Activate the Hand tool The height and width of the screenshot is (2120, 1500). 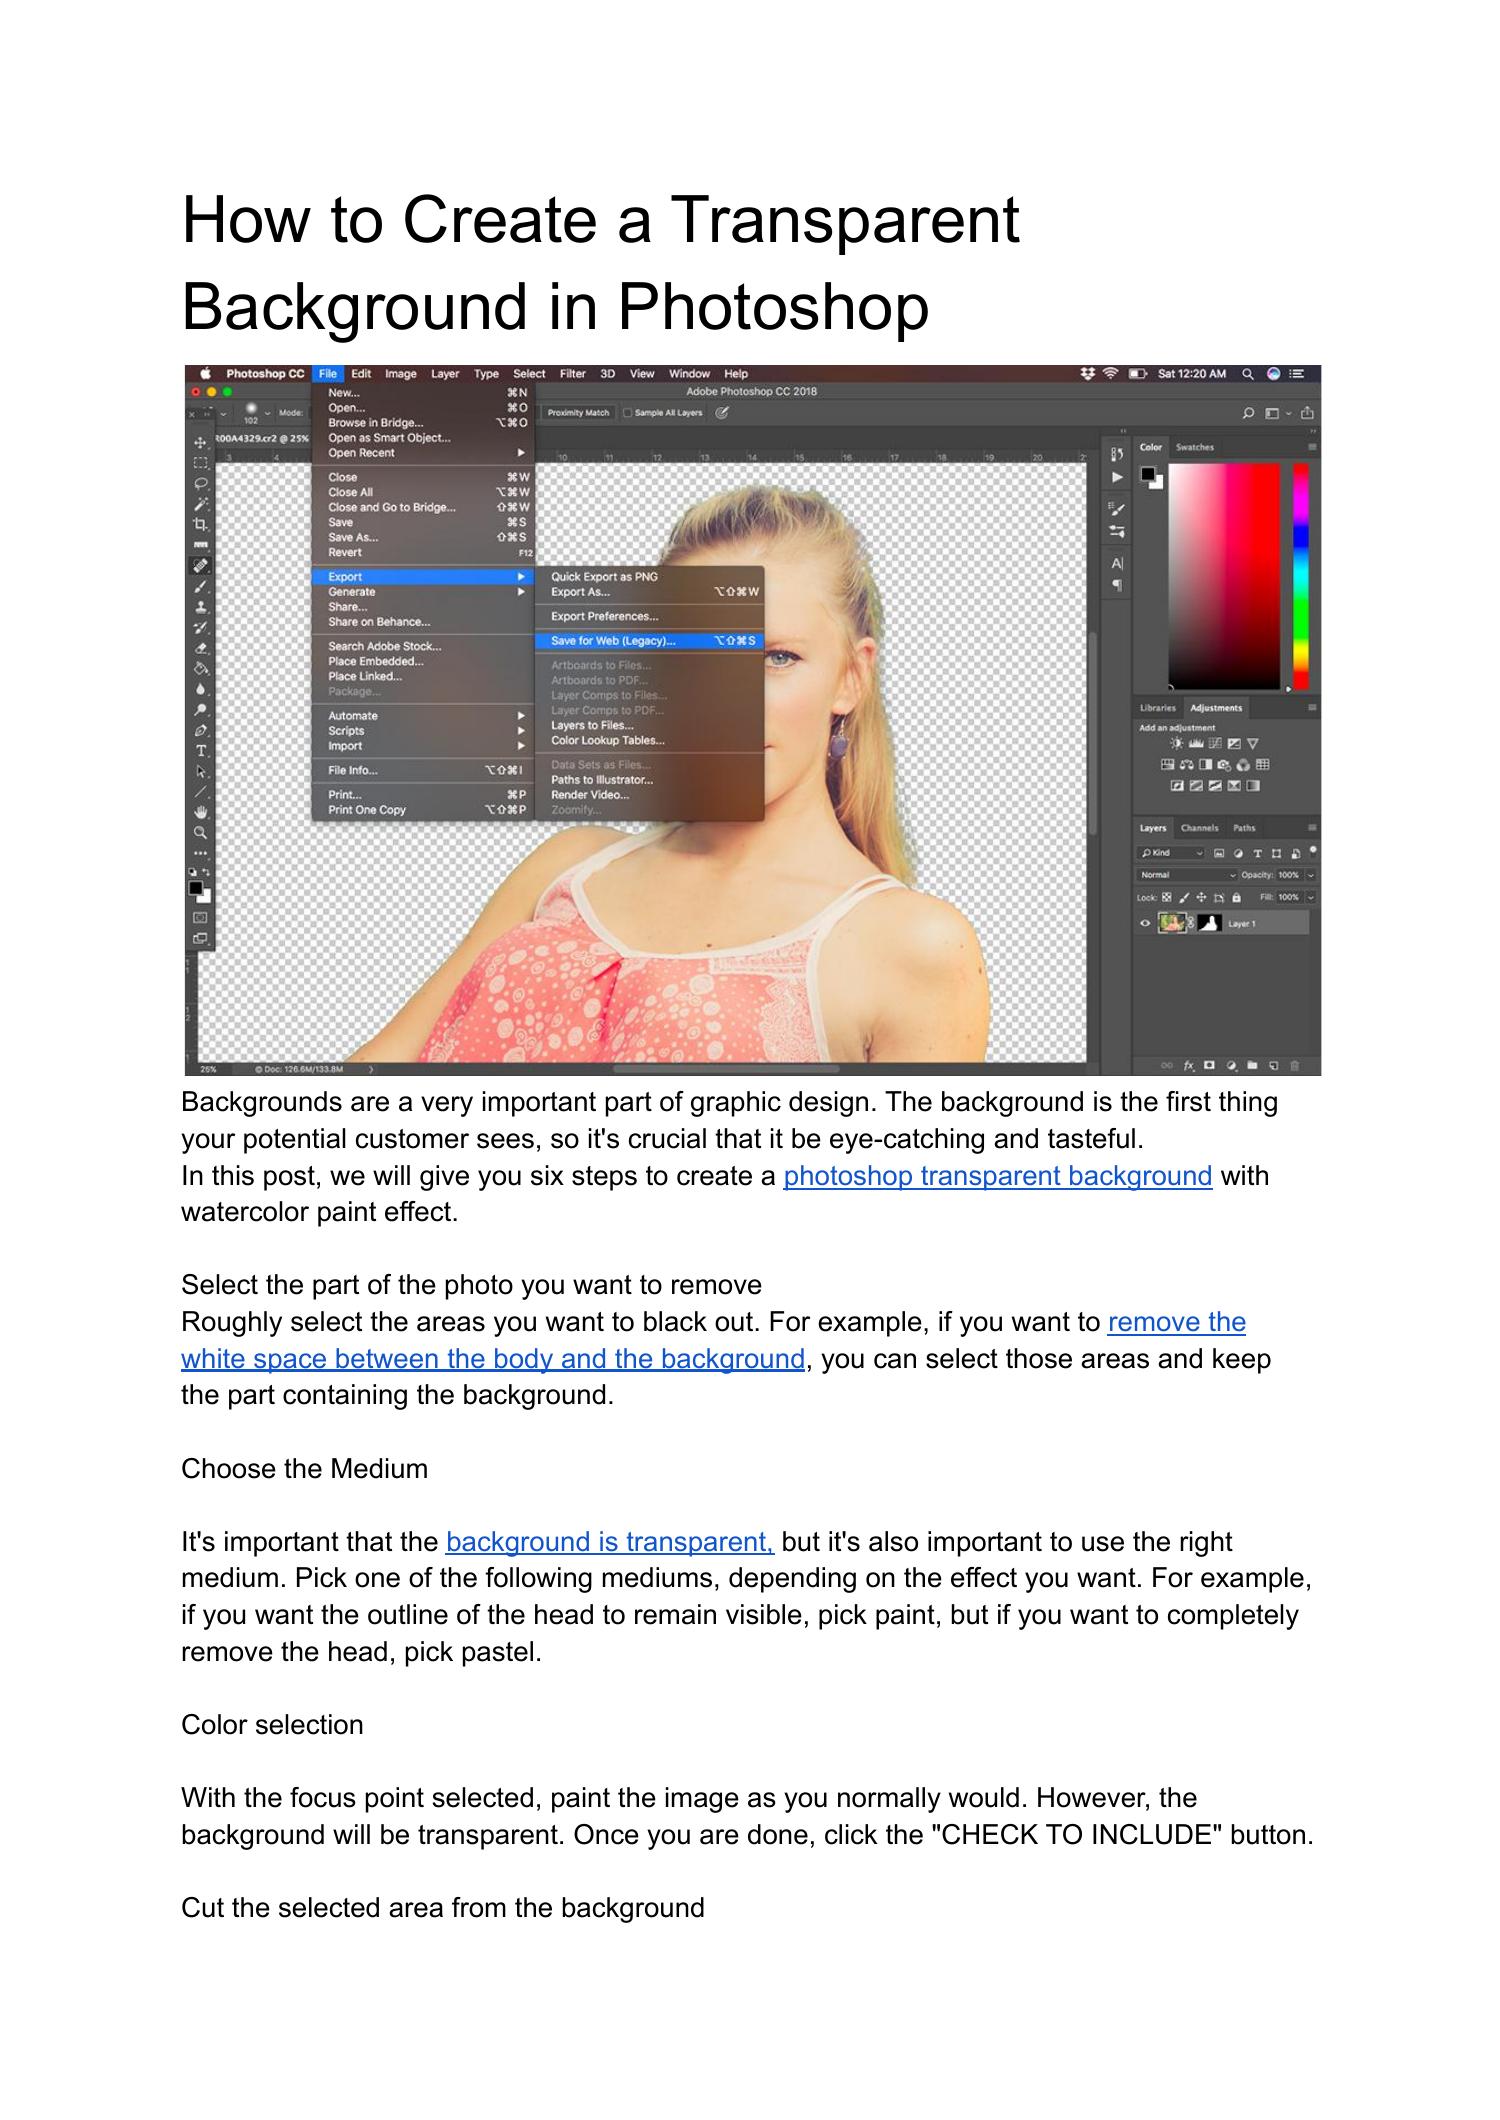point(200,810)
